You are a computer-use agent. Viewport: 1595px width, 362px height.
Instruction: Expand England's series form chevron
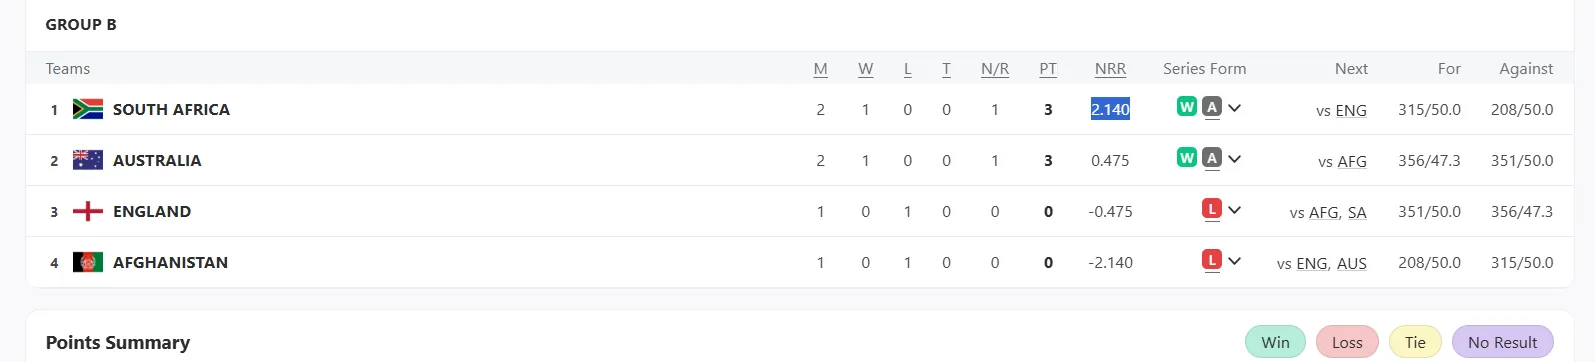1235,210
